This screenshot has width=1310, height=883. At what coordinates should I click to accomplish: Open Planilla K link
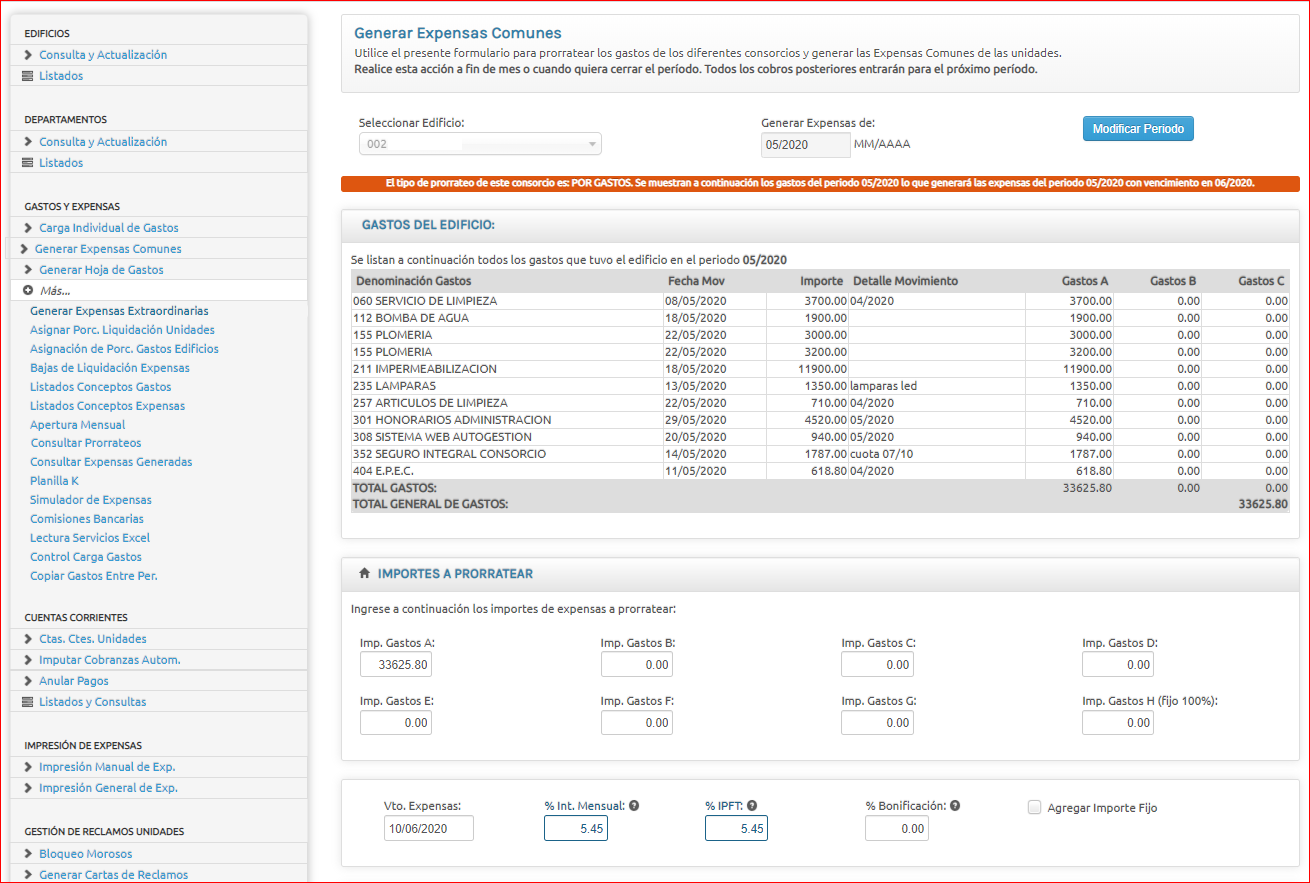[x=55, y=481]
